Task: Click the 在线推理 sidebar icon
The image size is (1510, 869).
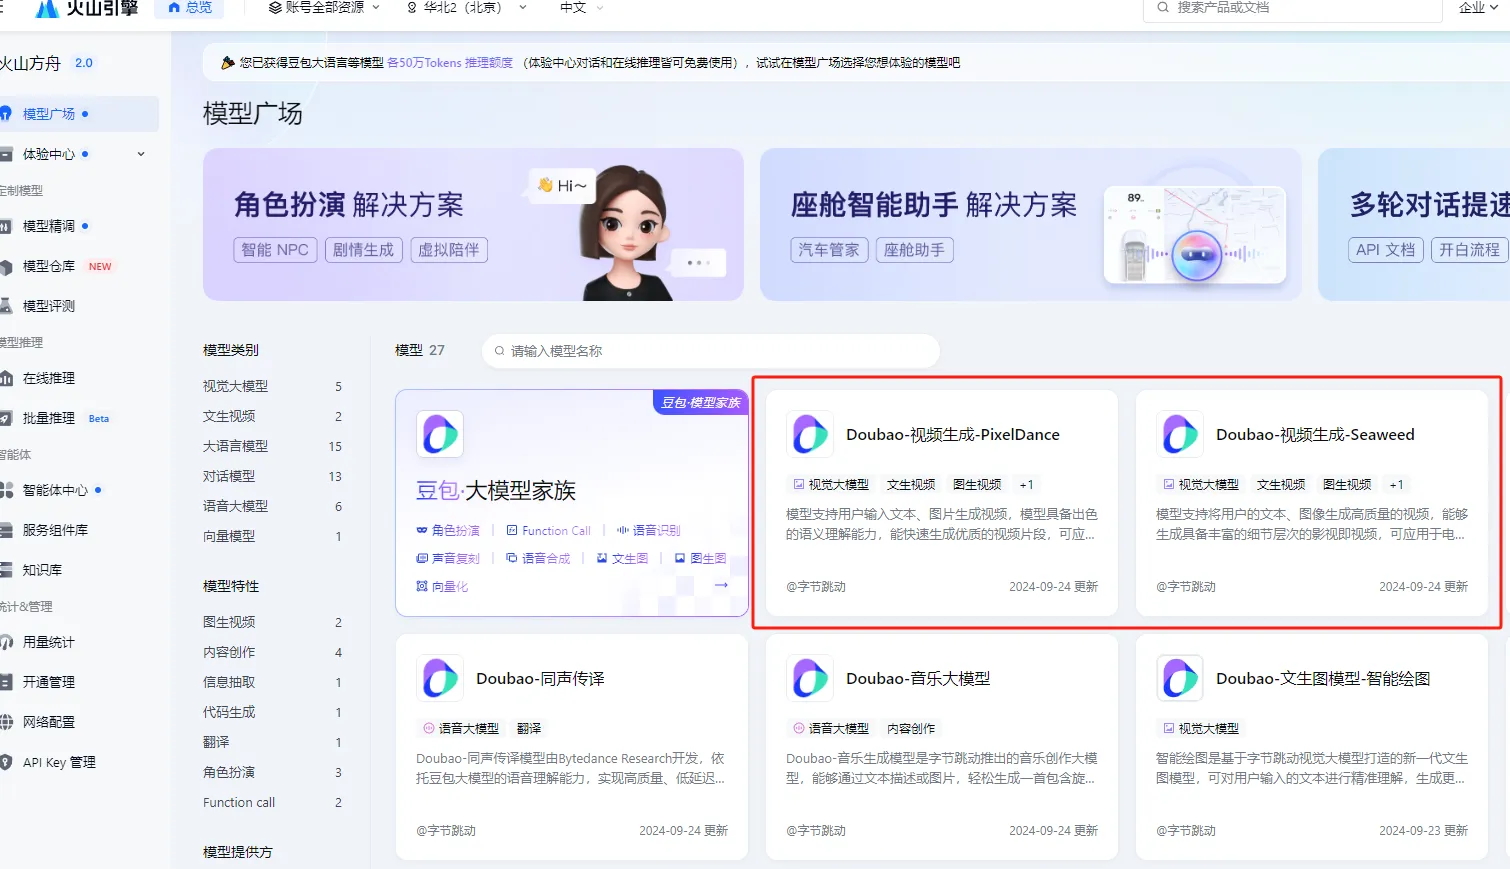Action: [6, 378]
